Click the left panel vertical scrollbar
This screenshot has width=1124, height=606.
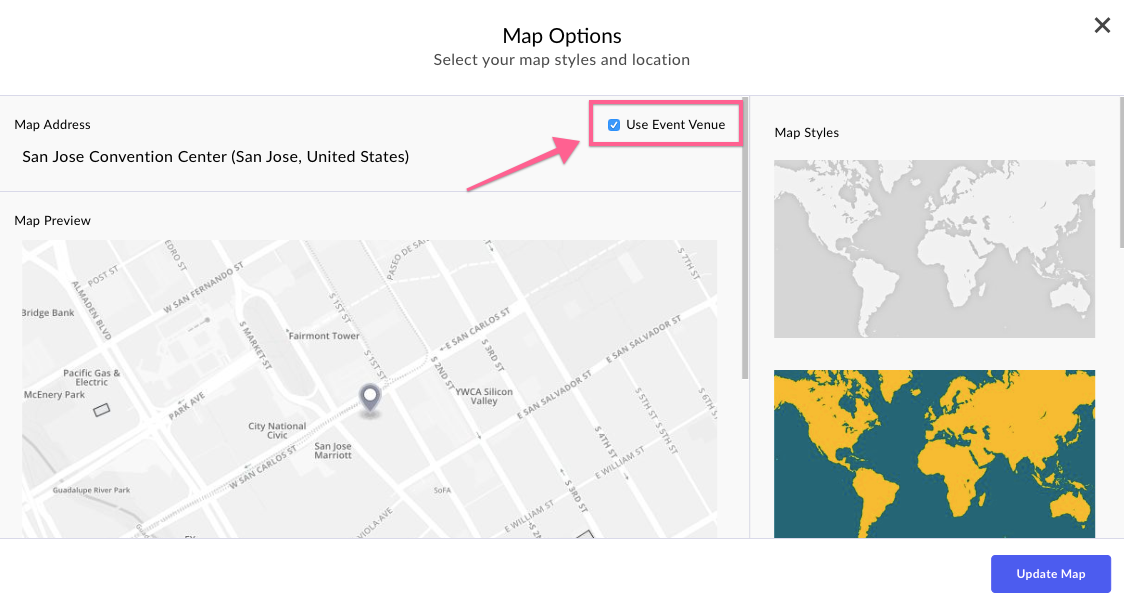pyautogui.click(x=745, y=238)
